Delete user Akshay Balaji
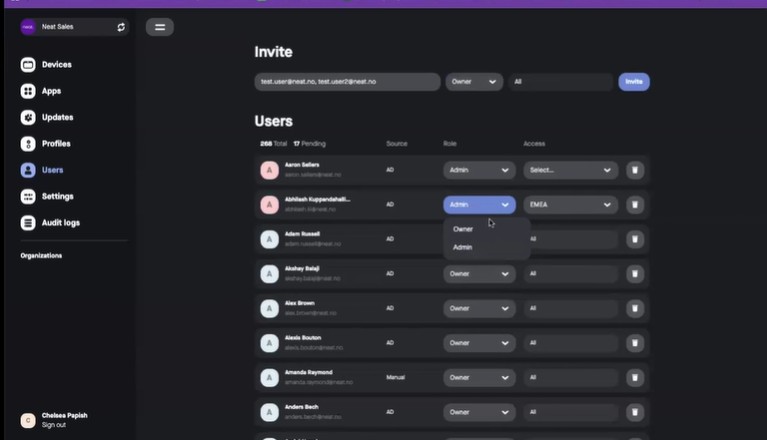The height and width of the screenshot is (440, 767). [x=635, y=274]
